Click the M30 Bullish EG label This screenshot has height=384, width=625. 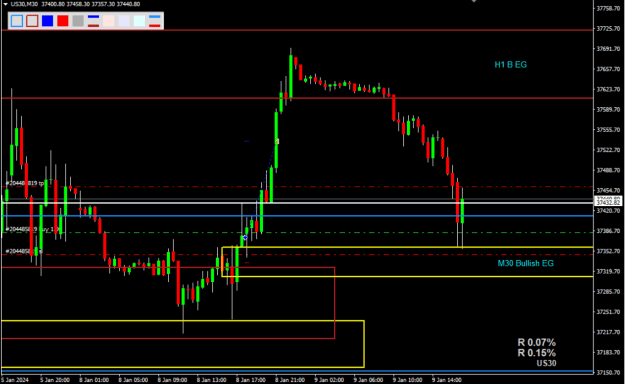[x=525, y=263]
